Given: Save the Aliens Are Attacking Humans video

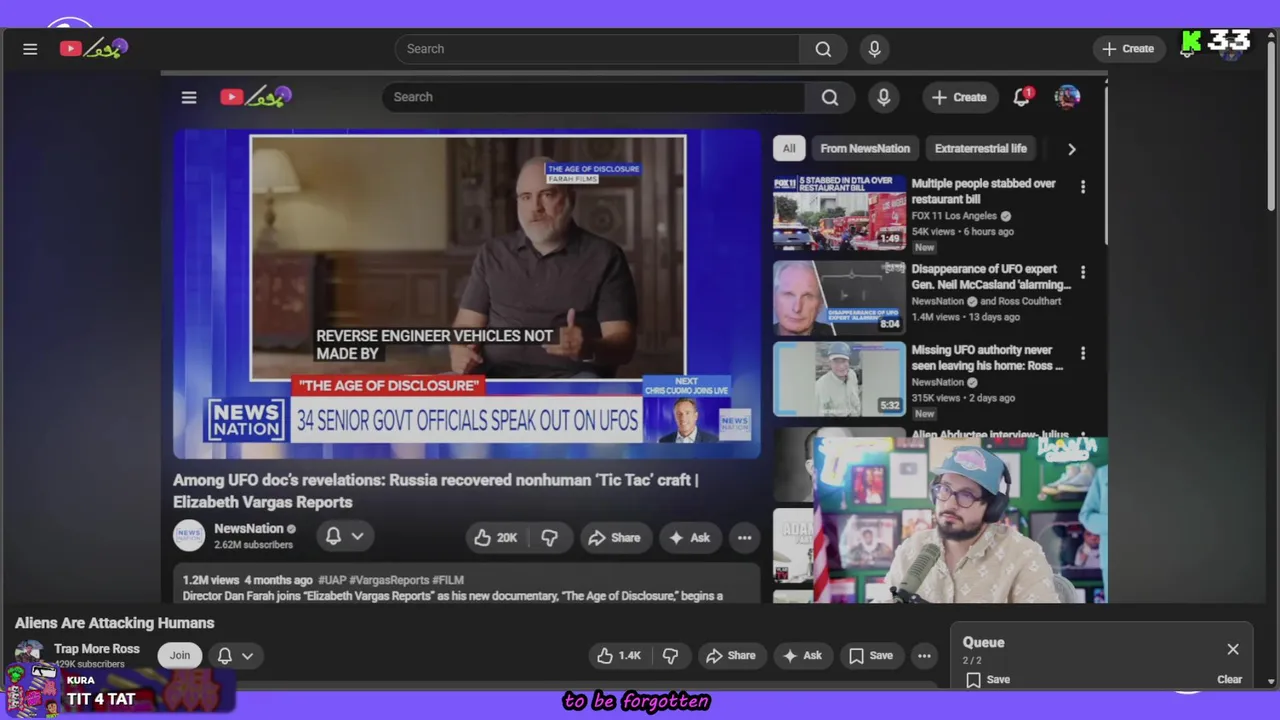Looking at the screenshot, I should click(x=870, y=656).
